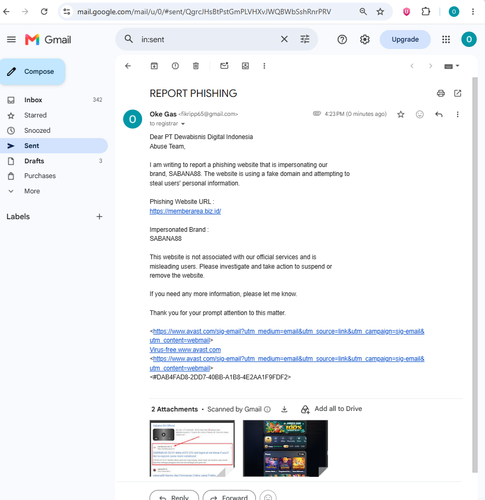
Task: Open browser extensions puzzle icon
Action: pyautogui.click(x=426, y=12)
